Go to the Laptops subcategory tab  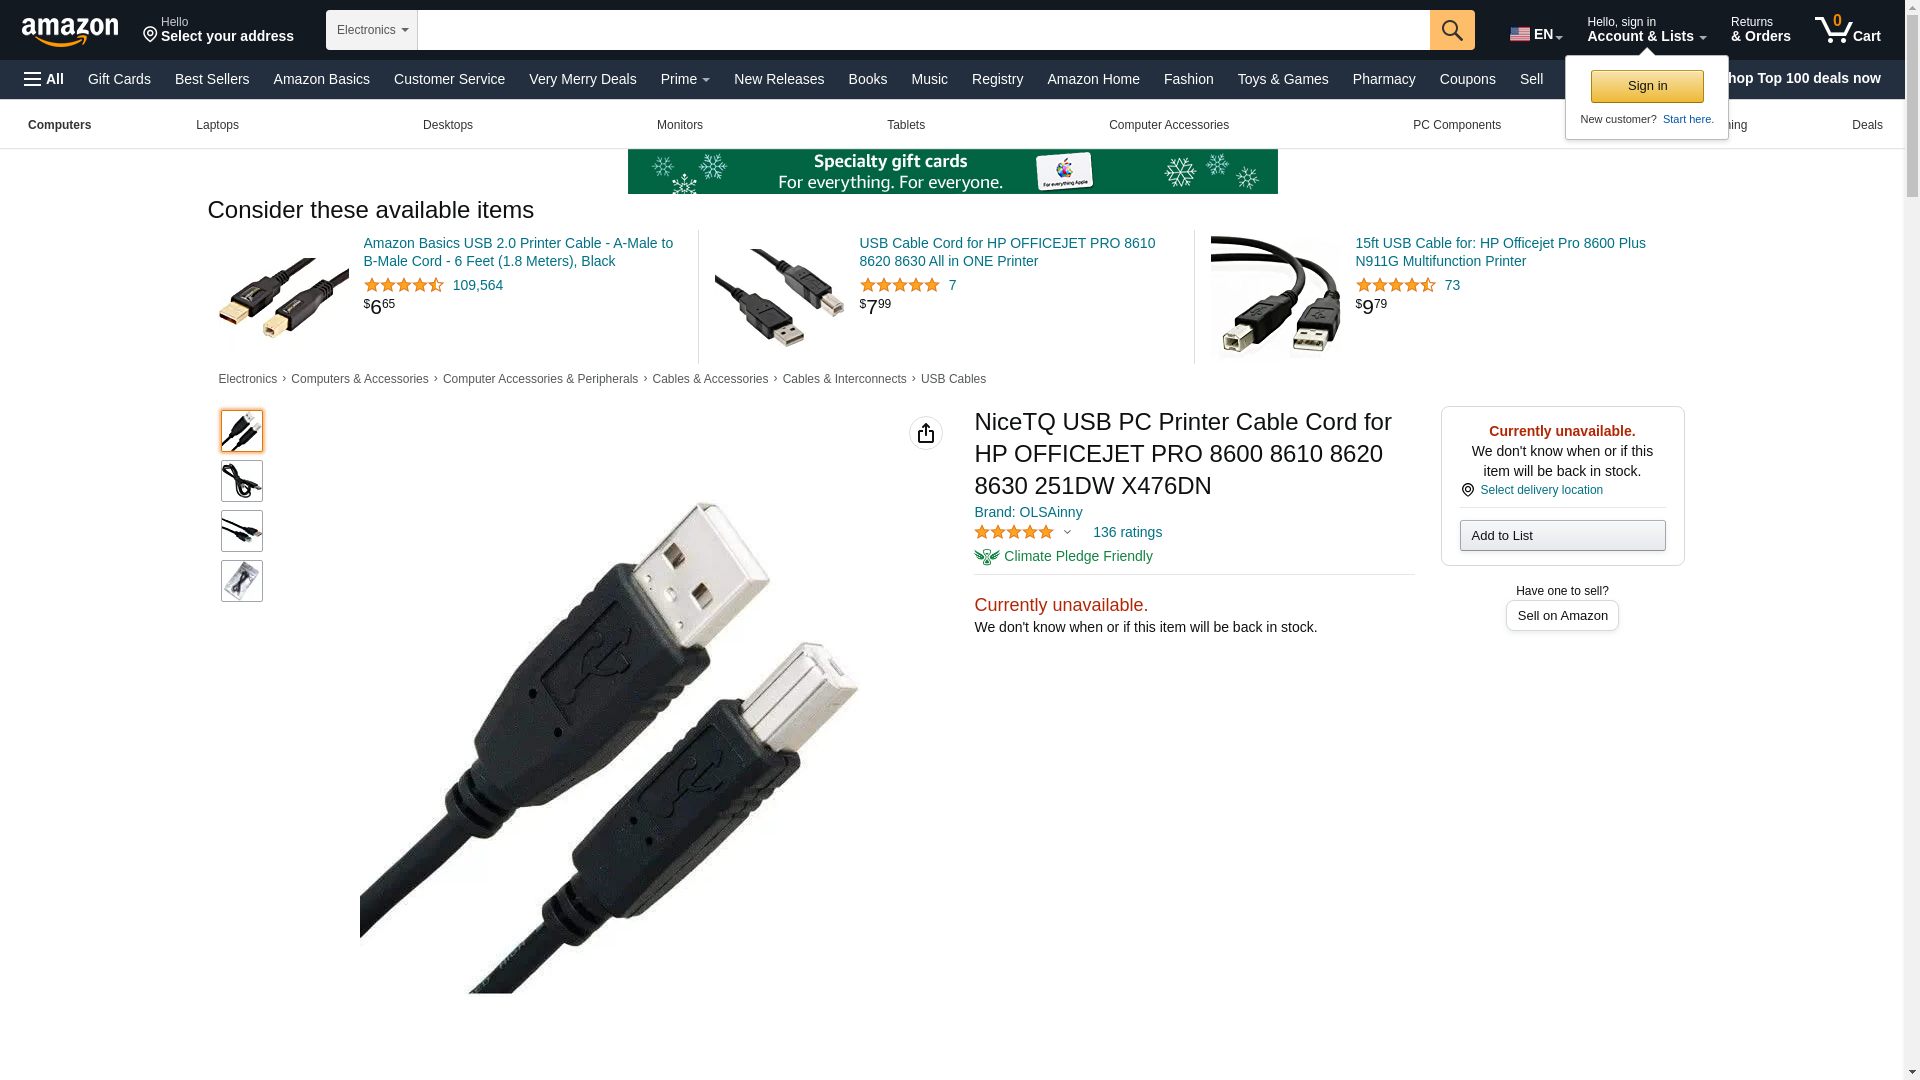[217, 125]
